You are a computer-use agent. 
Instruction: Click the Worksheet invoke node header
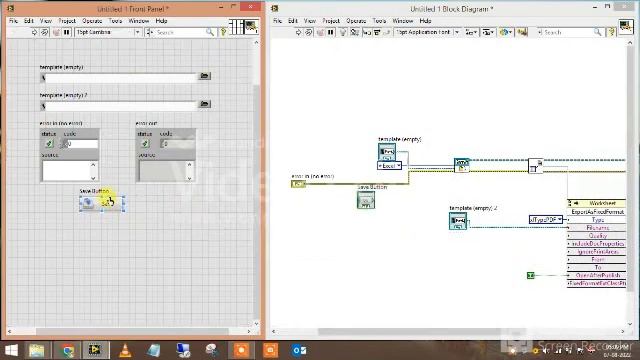[597, 203]
